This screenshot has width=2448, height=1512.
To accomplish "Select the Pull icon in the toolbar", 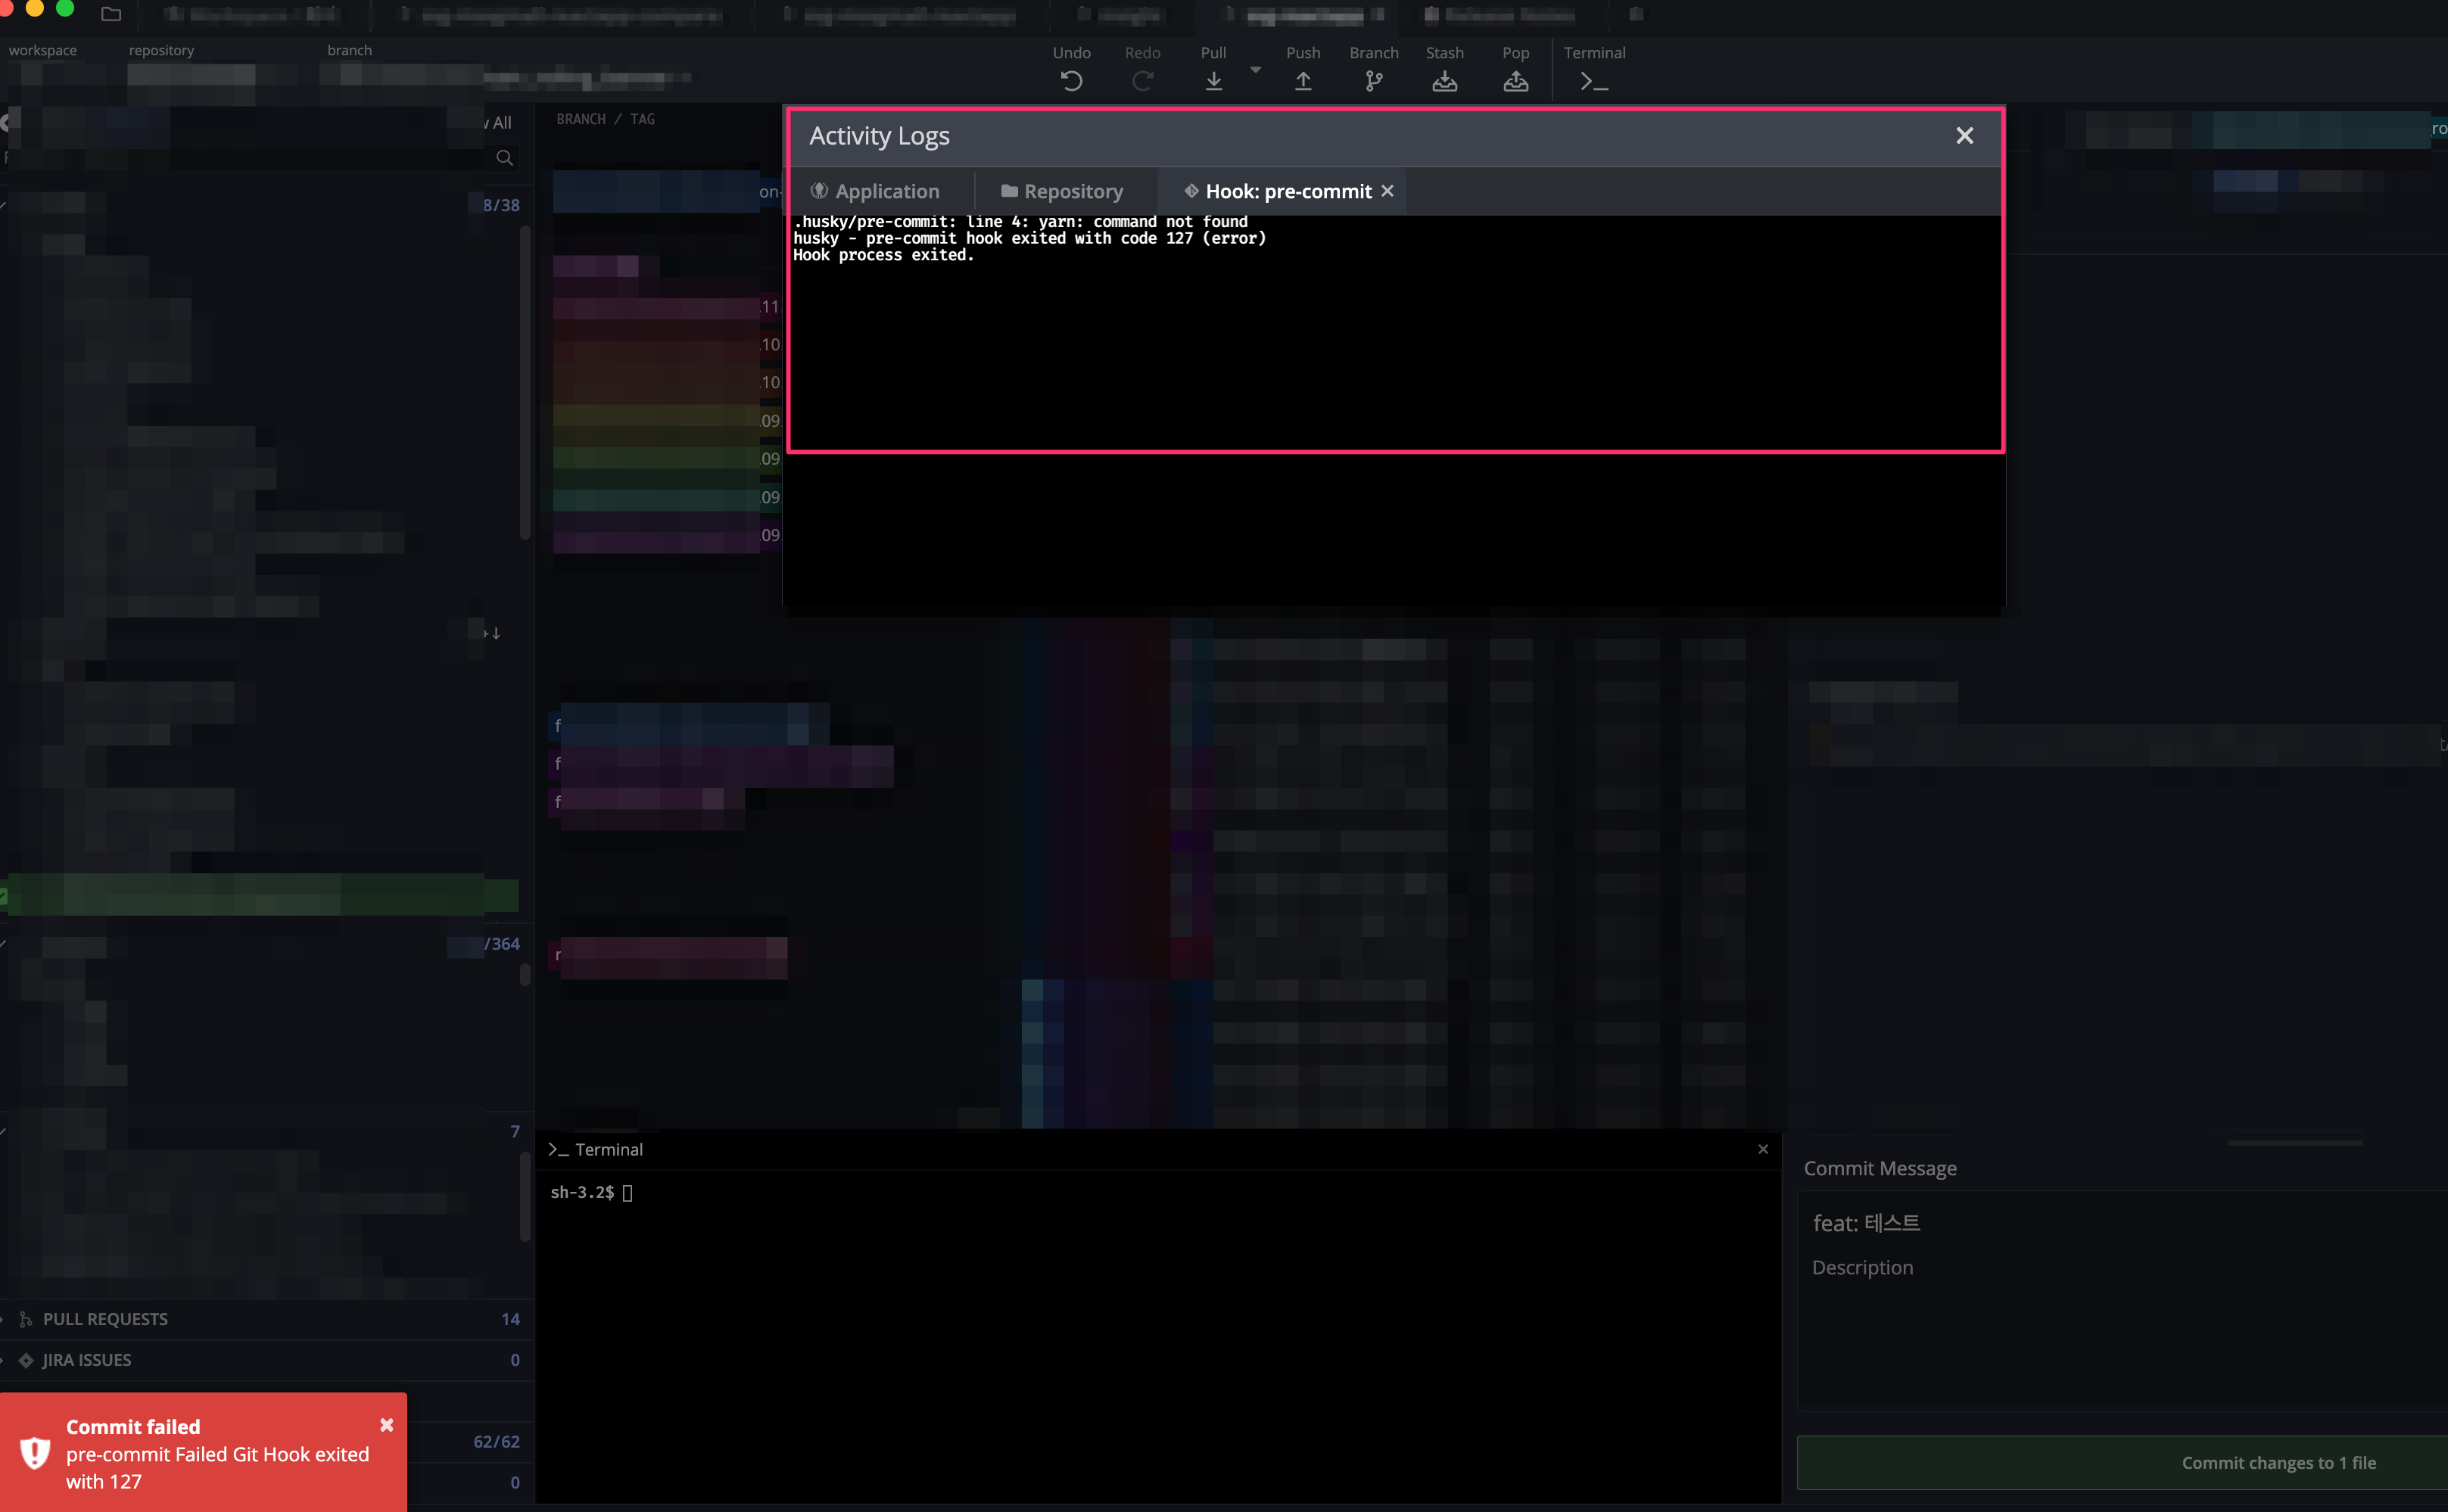I will coord(1213,80).
